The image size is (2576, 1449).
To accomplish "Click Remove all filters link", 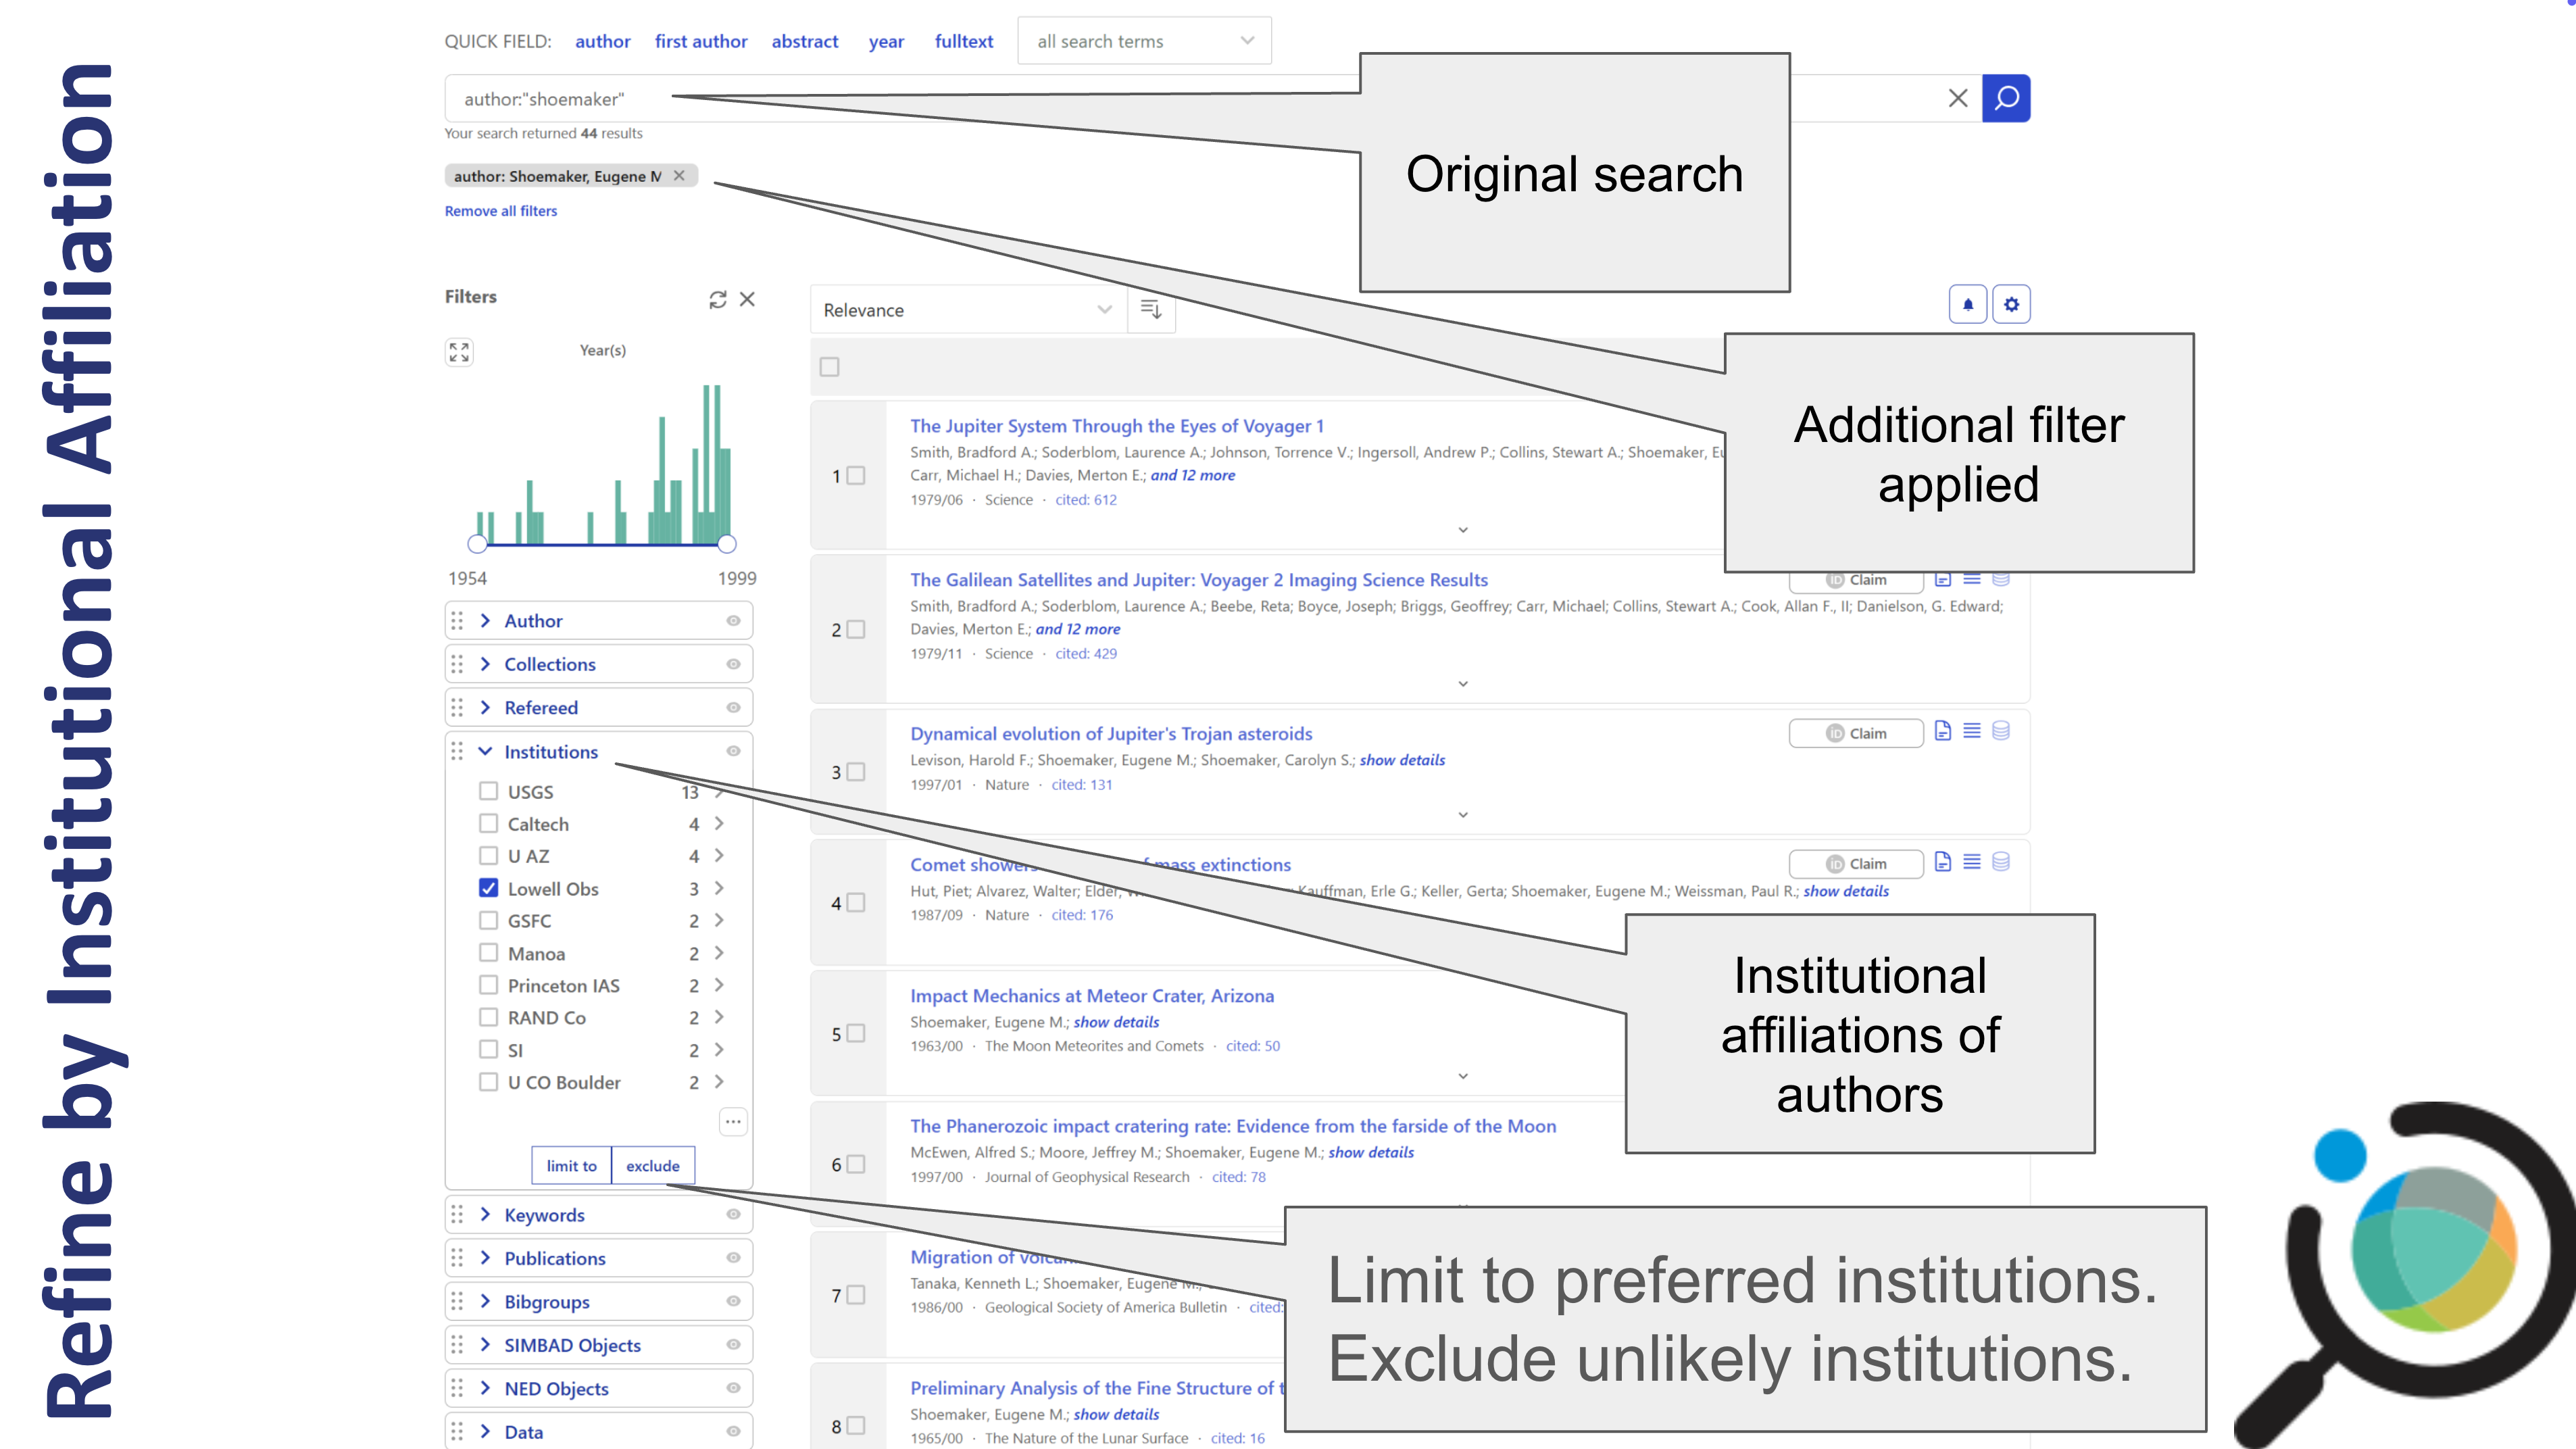I will click(501, 211).
